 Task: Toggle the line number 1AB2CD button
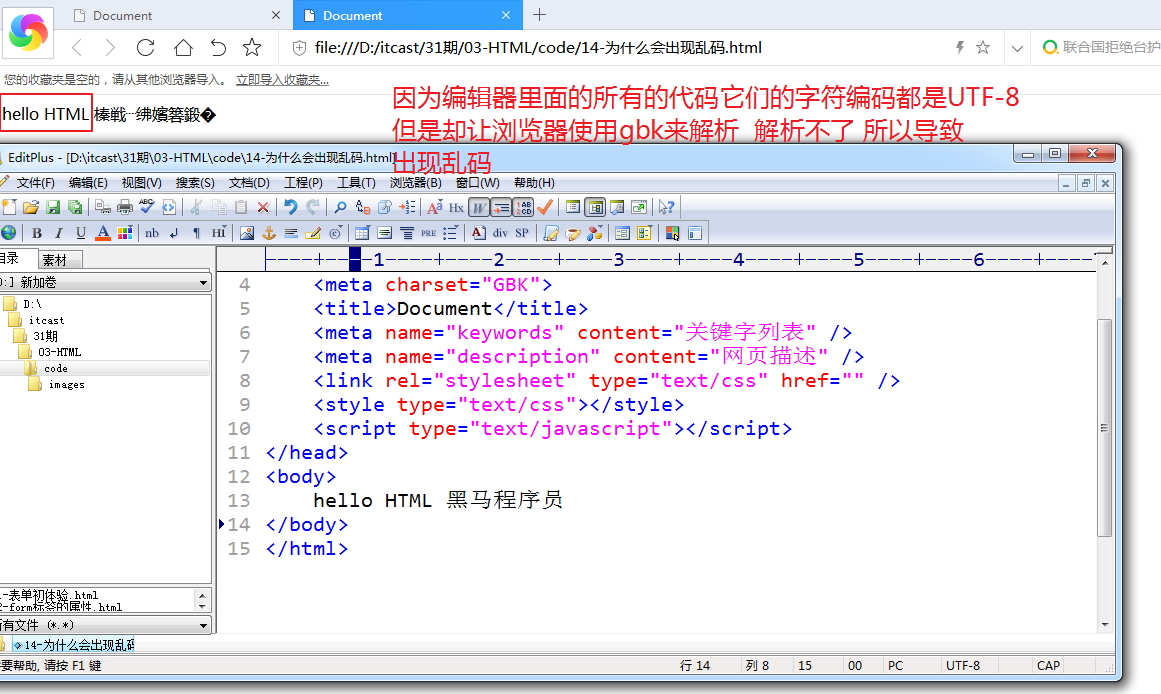click(523, 207)
